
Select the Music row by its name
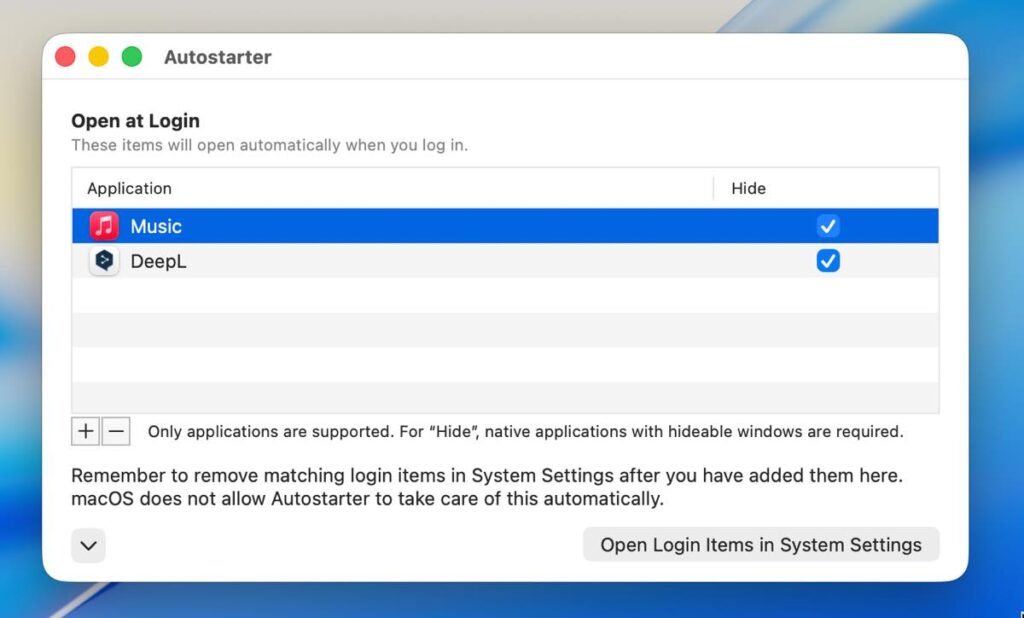(156, 226)
